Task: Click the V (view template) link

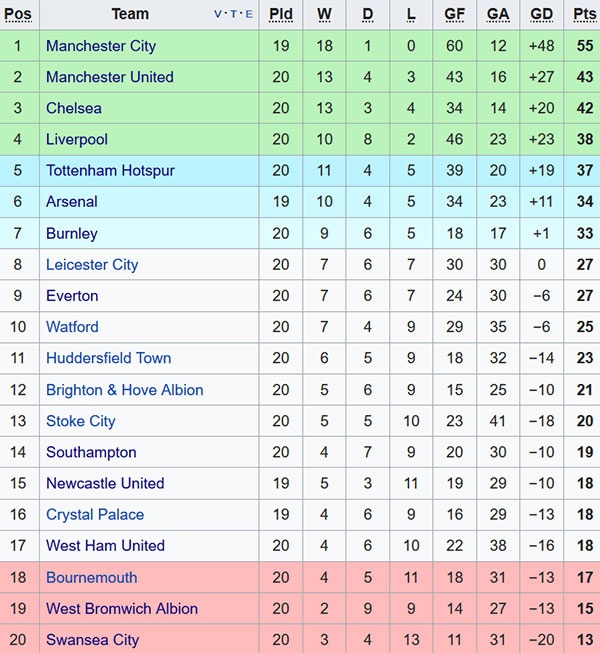Action: pos(219,15)
